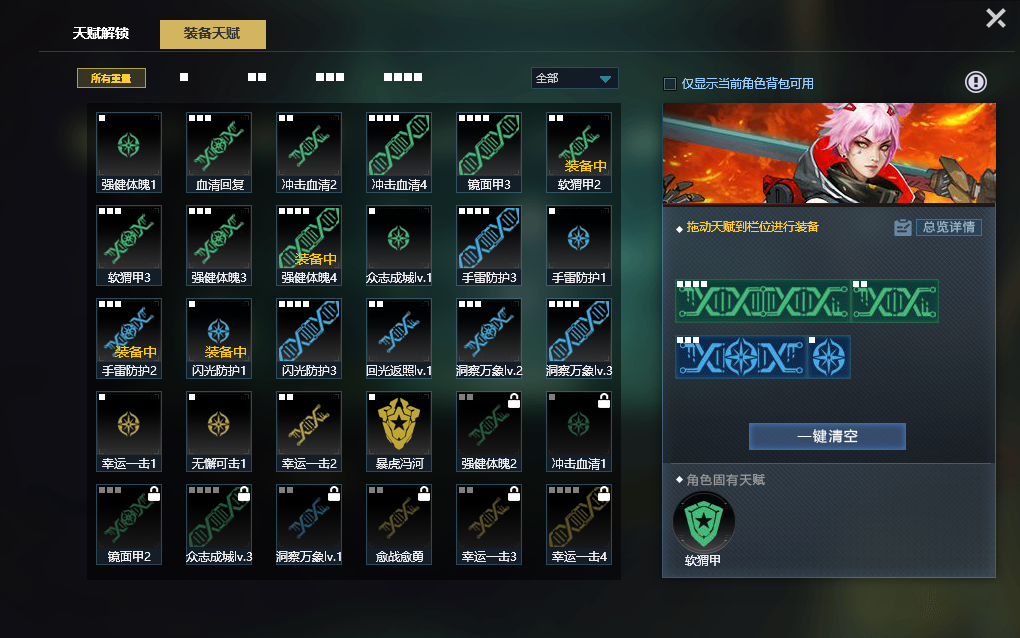Click the locked 镜面甲2 talent
Viewport: 1020px width, 638px height.
[129, 524]
